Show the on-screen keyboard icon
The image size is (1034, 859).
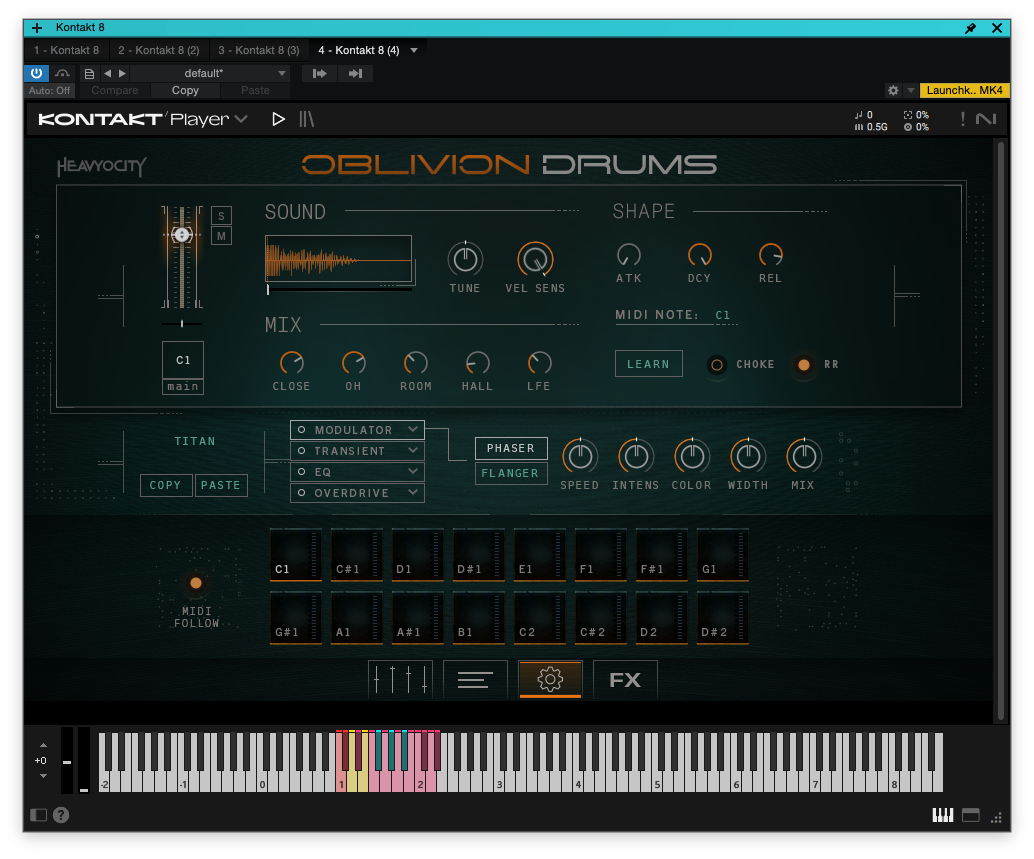pos(942,815)
